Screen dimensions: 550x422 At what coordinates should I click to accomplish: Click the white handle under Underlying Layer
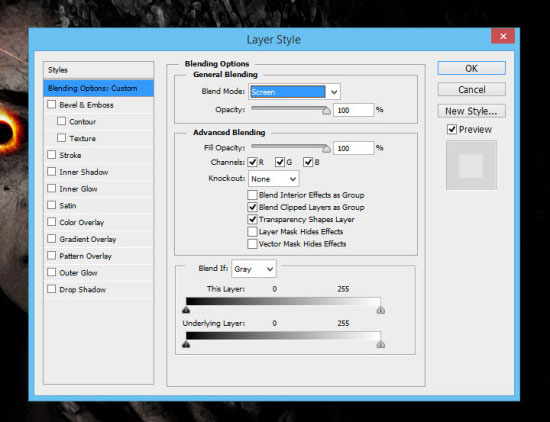tap(381, 344)
